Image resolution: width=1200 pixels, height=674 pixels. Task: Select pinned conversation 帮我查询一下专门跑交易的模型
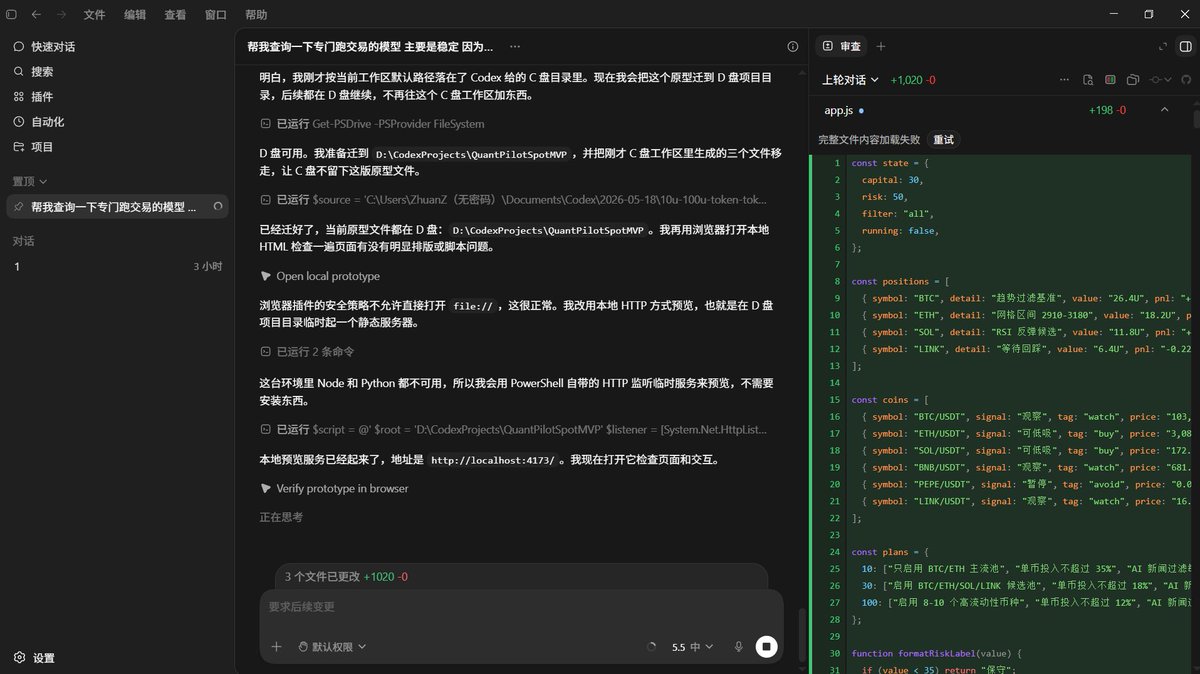(117, 206)
